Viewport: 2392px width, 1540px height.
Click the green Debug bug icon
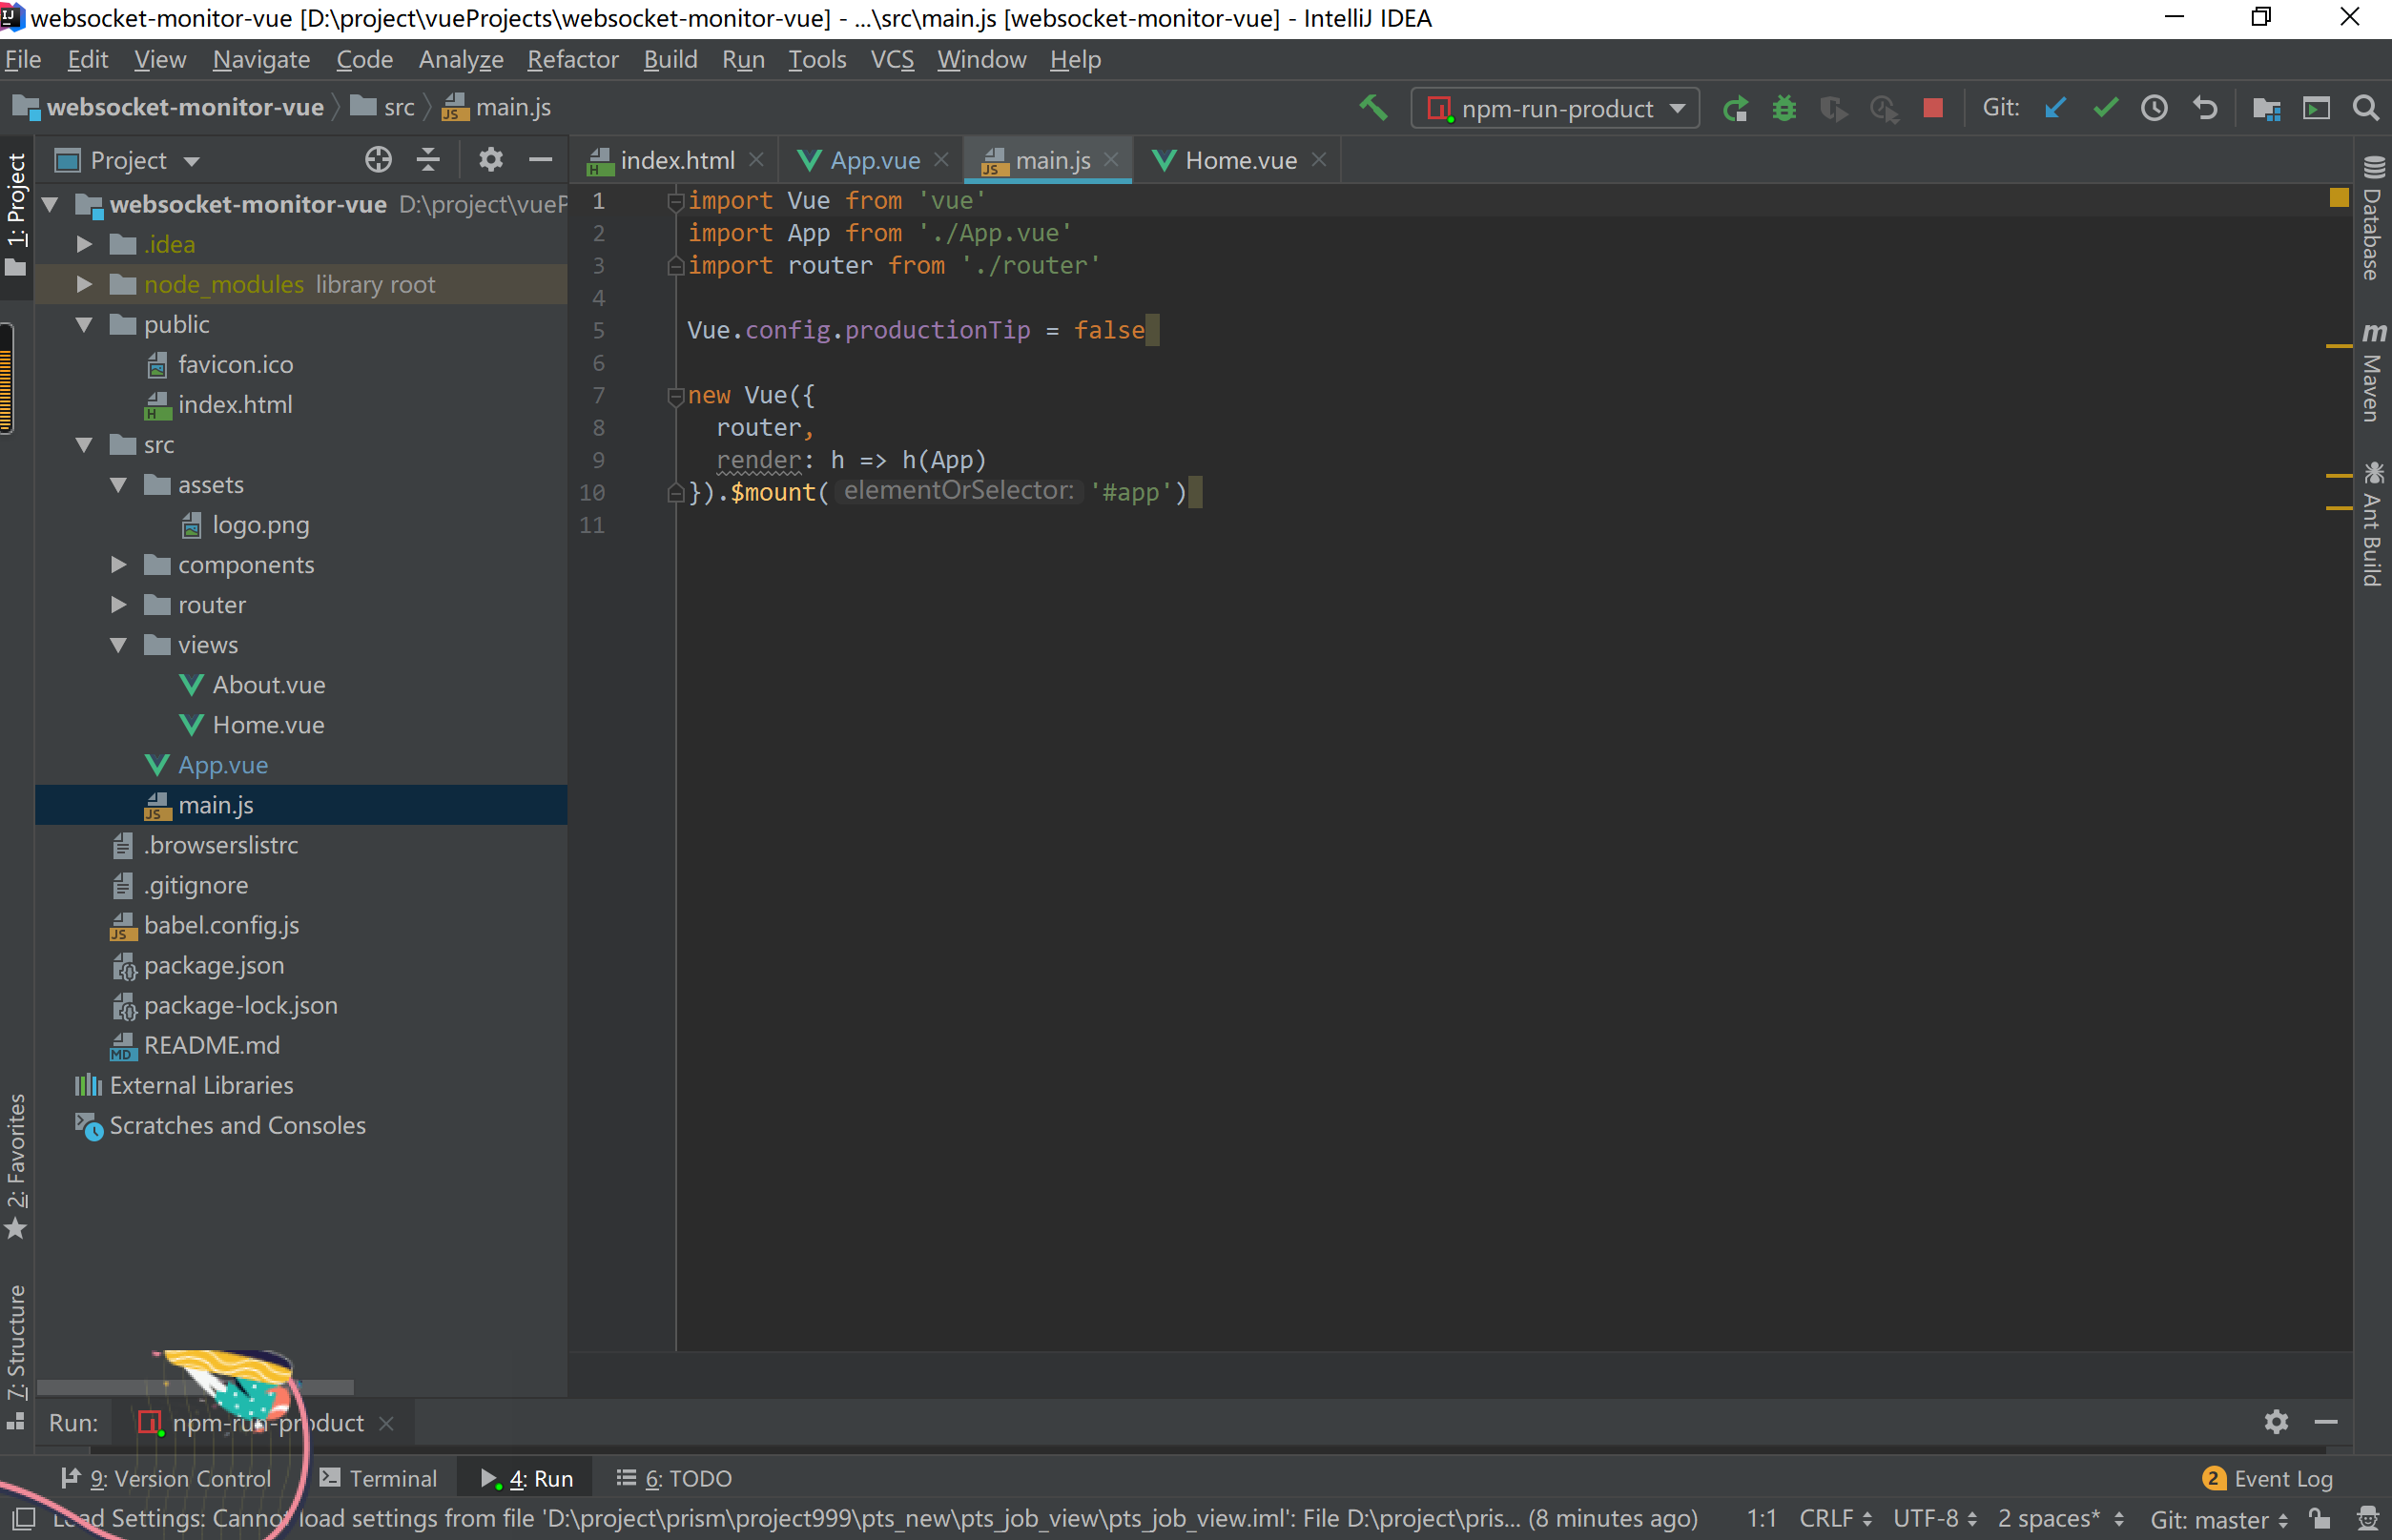tap(1784, 108)
